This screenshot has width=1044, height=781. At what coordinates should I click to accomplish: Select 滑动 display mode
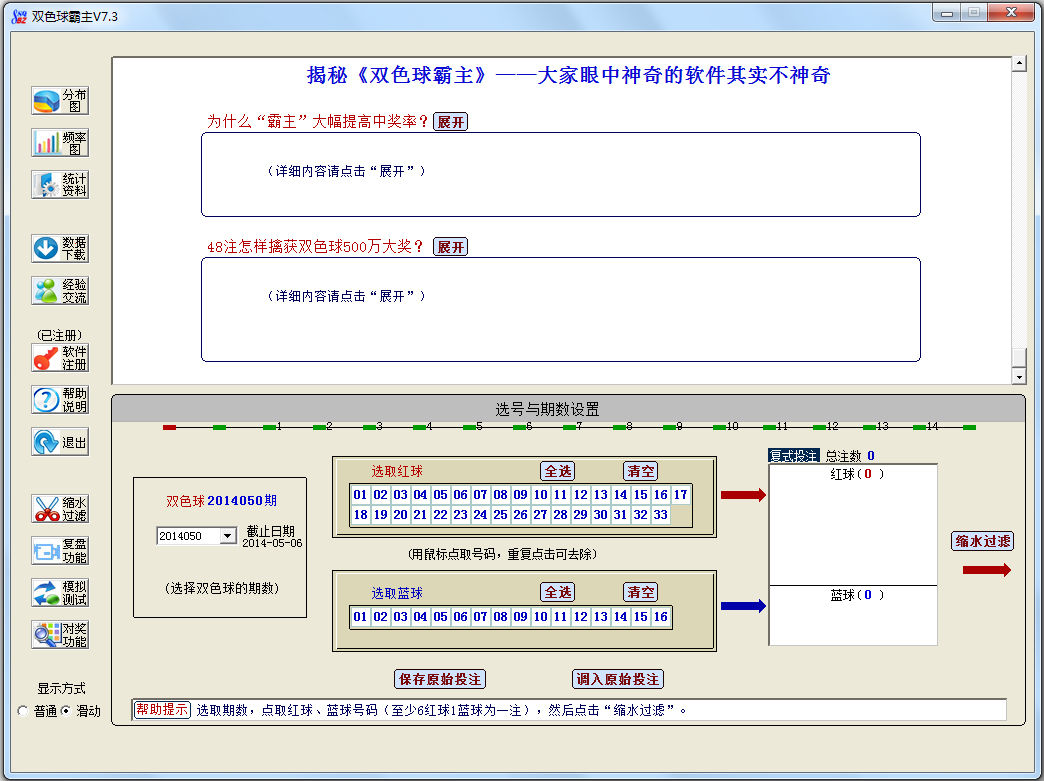coord(65,711)
